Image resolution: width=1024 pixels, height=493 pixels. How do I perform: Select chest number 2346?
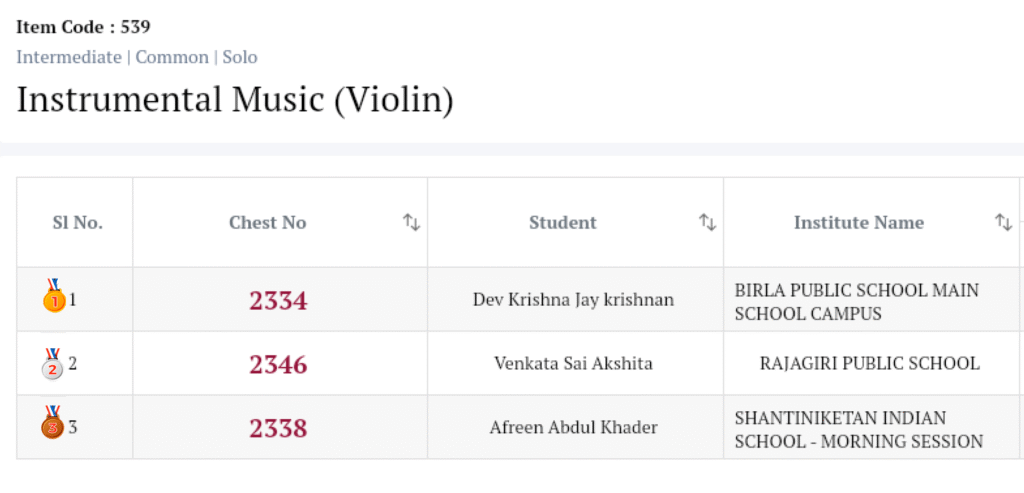click(278, 364)
